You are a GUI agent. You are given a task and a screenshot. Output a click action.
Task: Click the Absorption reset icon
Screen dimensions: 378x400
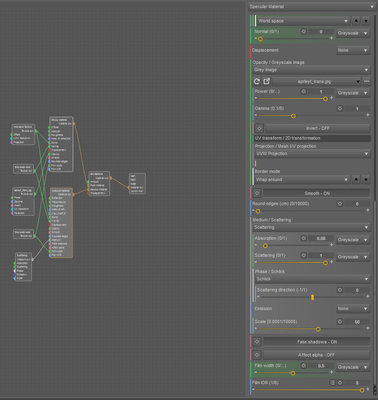pyautogui.click(x=303, y=238)
